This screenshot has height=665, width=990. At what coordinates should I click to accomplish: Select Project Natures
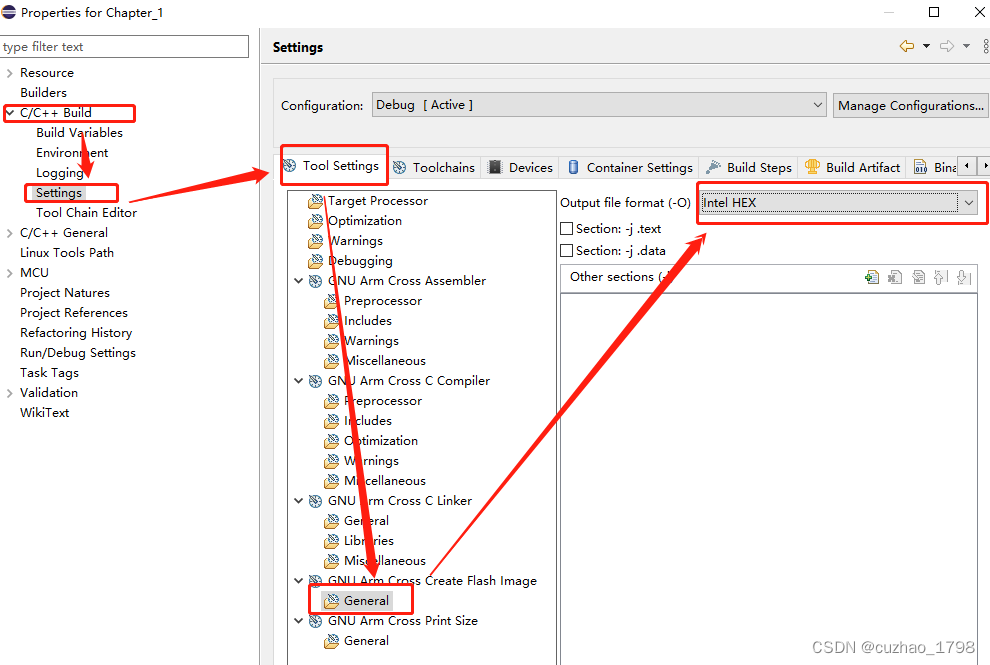[x=64, y=293]
